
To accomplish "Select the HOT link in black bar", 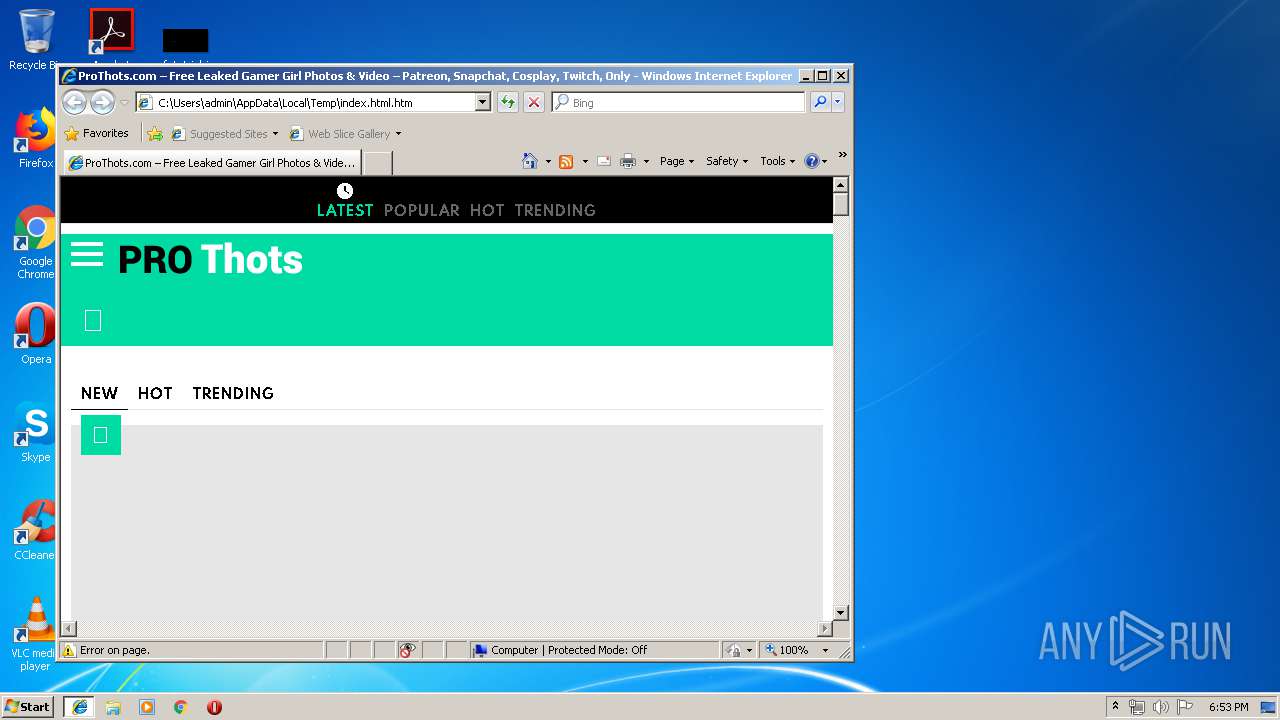I will coord(487,210).
